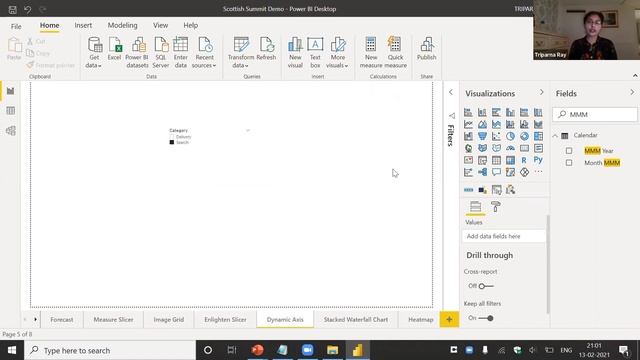Collapse the ribbon with caret

[x=635, y=76]
